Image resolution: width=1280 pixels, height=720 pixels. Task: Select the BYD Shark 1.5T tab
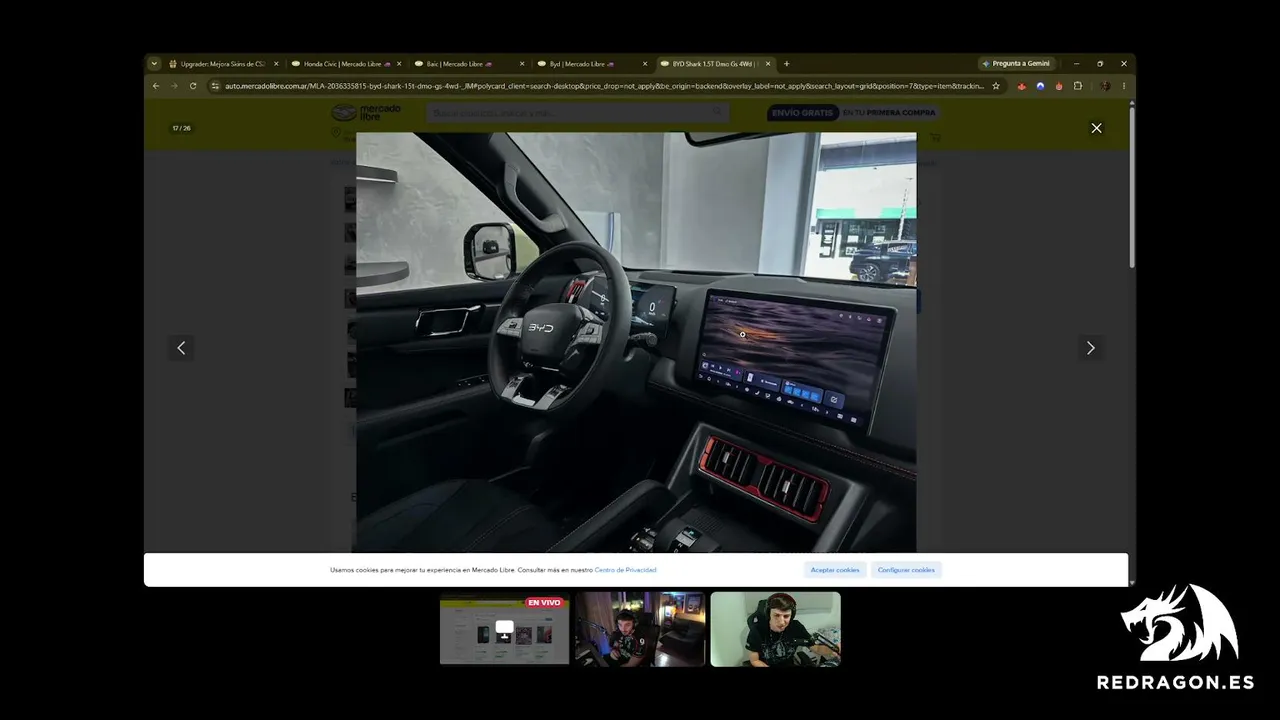pos(714,64)
